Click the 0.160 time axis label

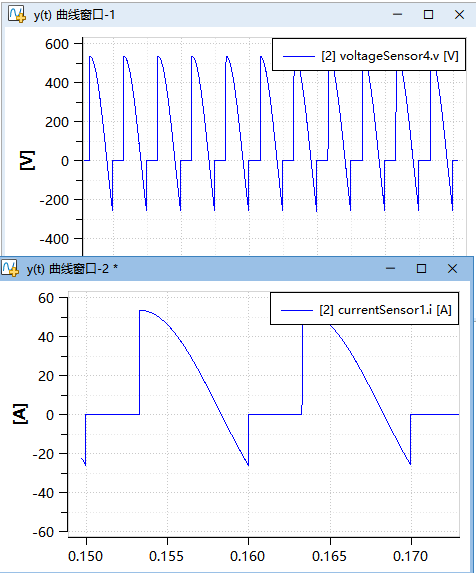(x=247, y=556)
